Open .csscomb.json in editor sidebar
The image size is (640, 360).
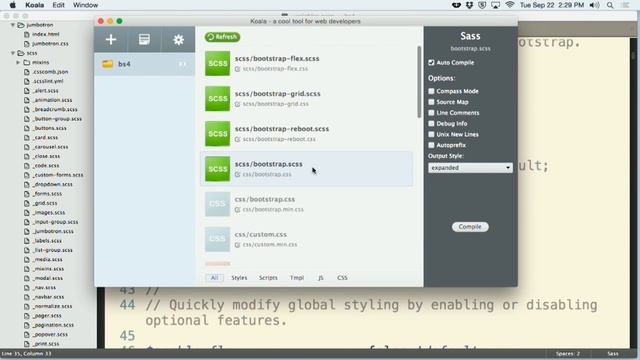50,72
